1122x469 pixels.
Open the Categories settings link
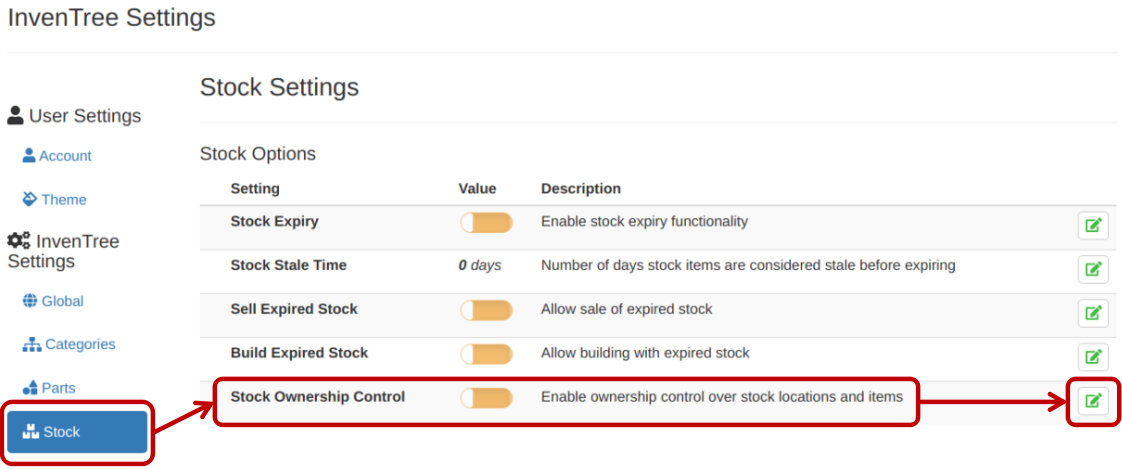coord(80,344)
